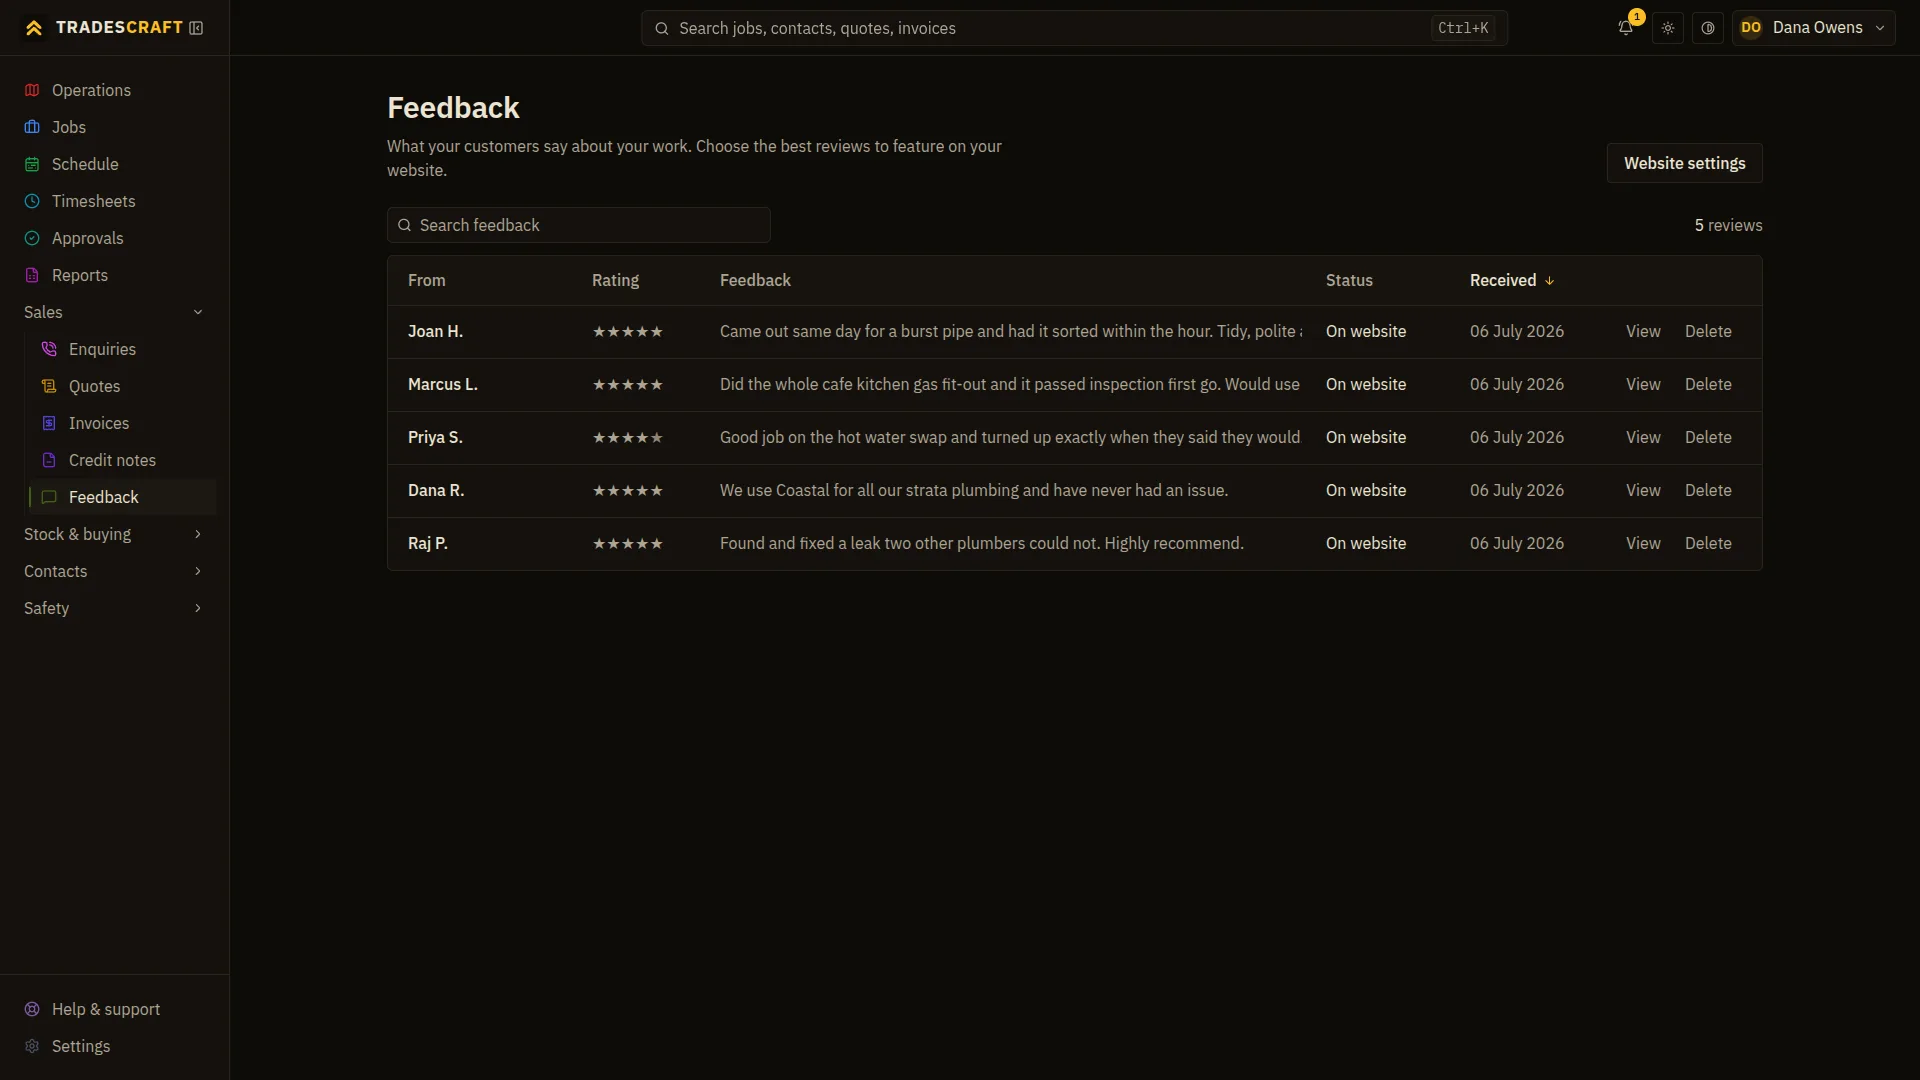View Marcus L. review

click(x=1643, y=384)
